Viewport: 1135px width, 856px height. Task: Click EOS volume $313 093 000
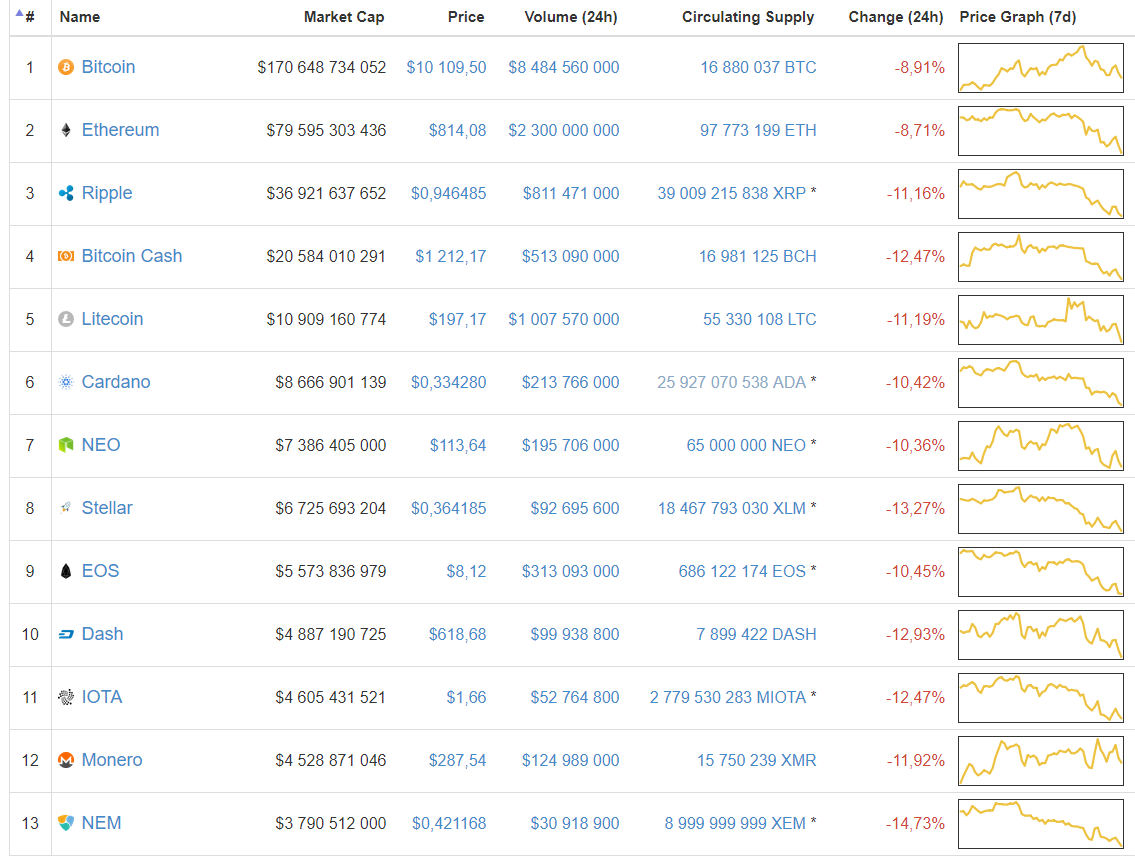point(570,572)
